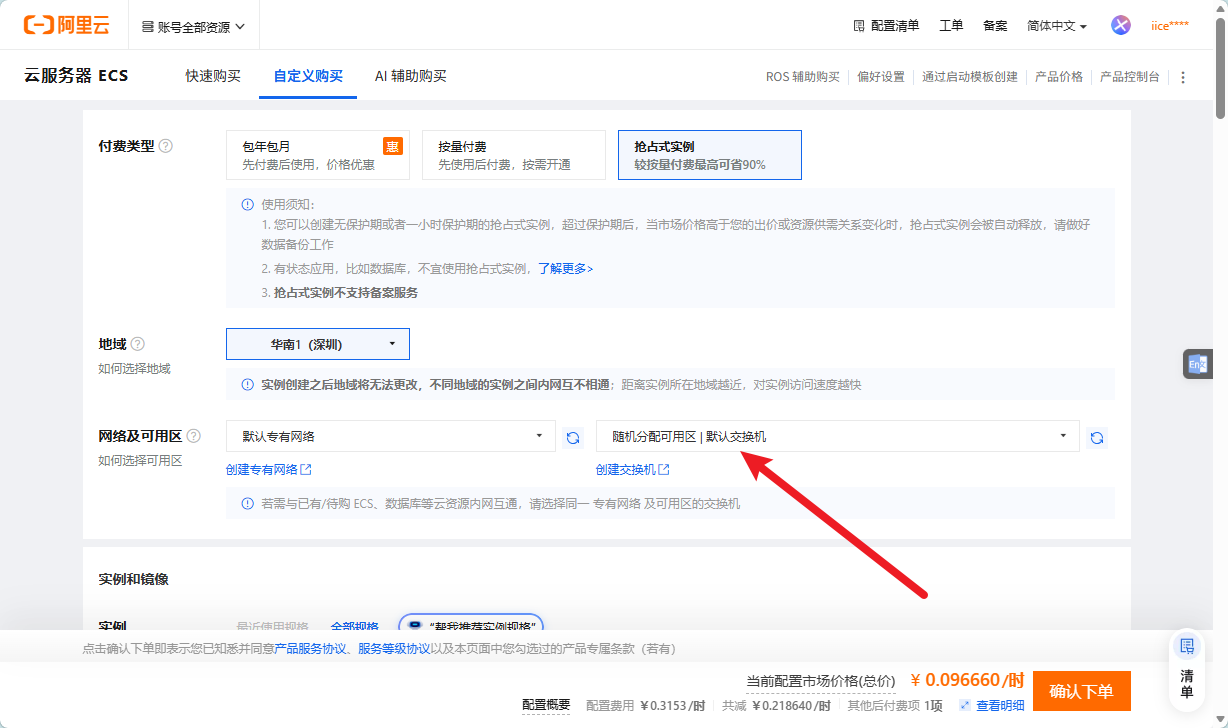The width and height of the screenshot is (1228, 728).
Task: Select the 包年包月 billing option
Action: (318, 155)
